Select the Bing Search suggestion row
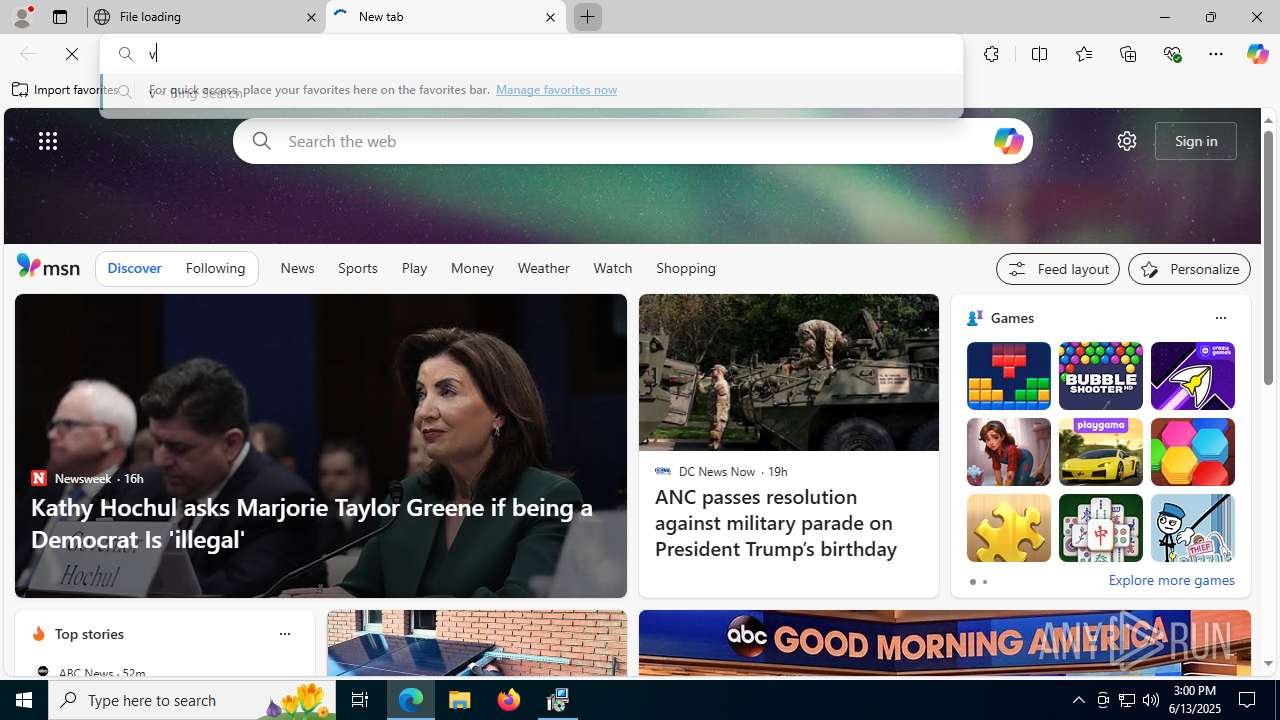Viewport: 1280px width, 720px height. (x=531, y=93)
